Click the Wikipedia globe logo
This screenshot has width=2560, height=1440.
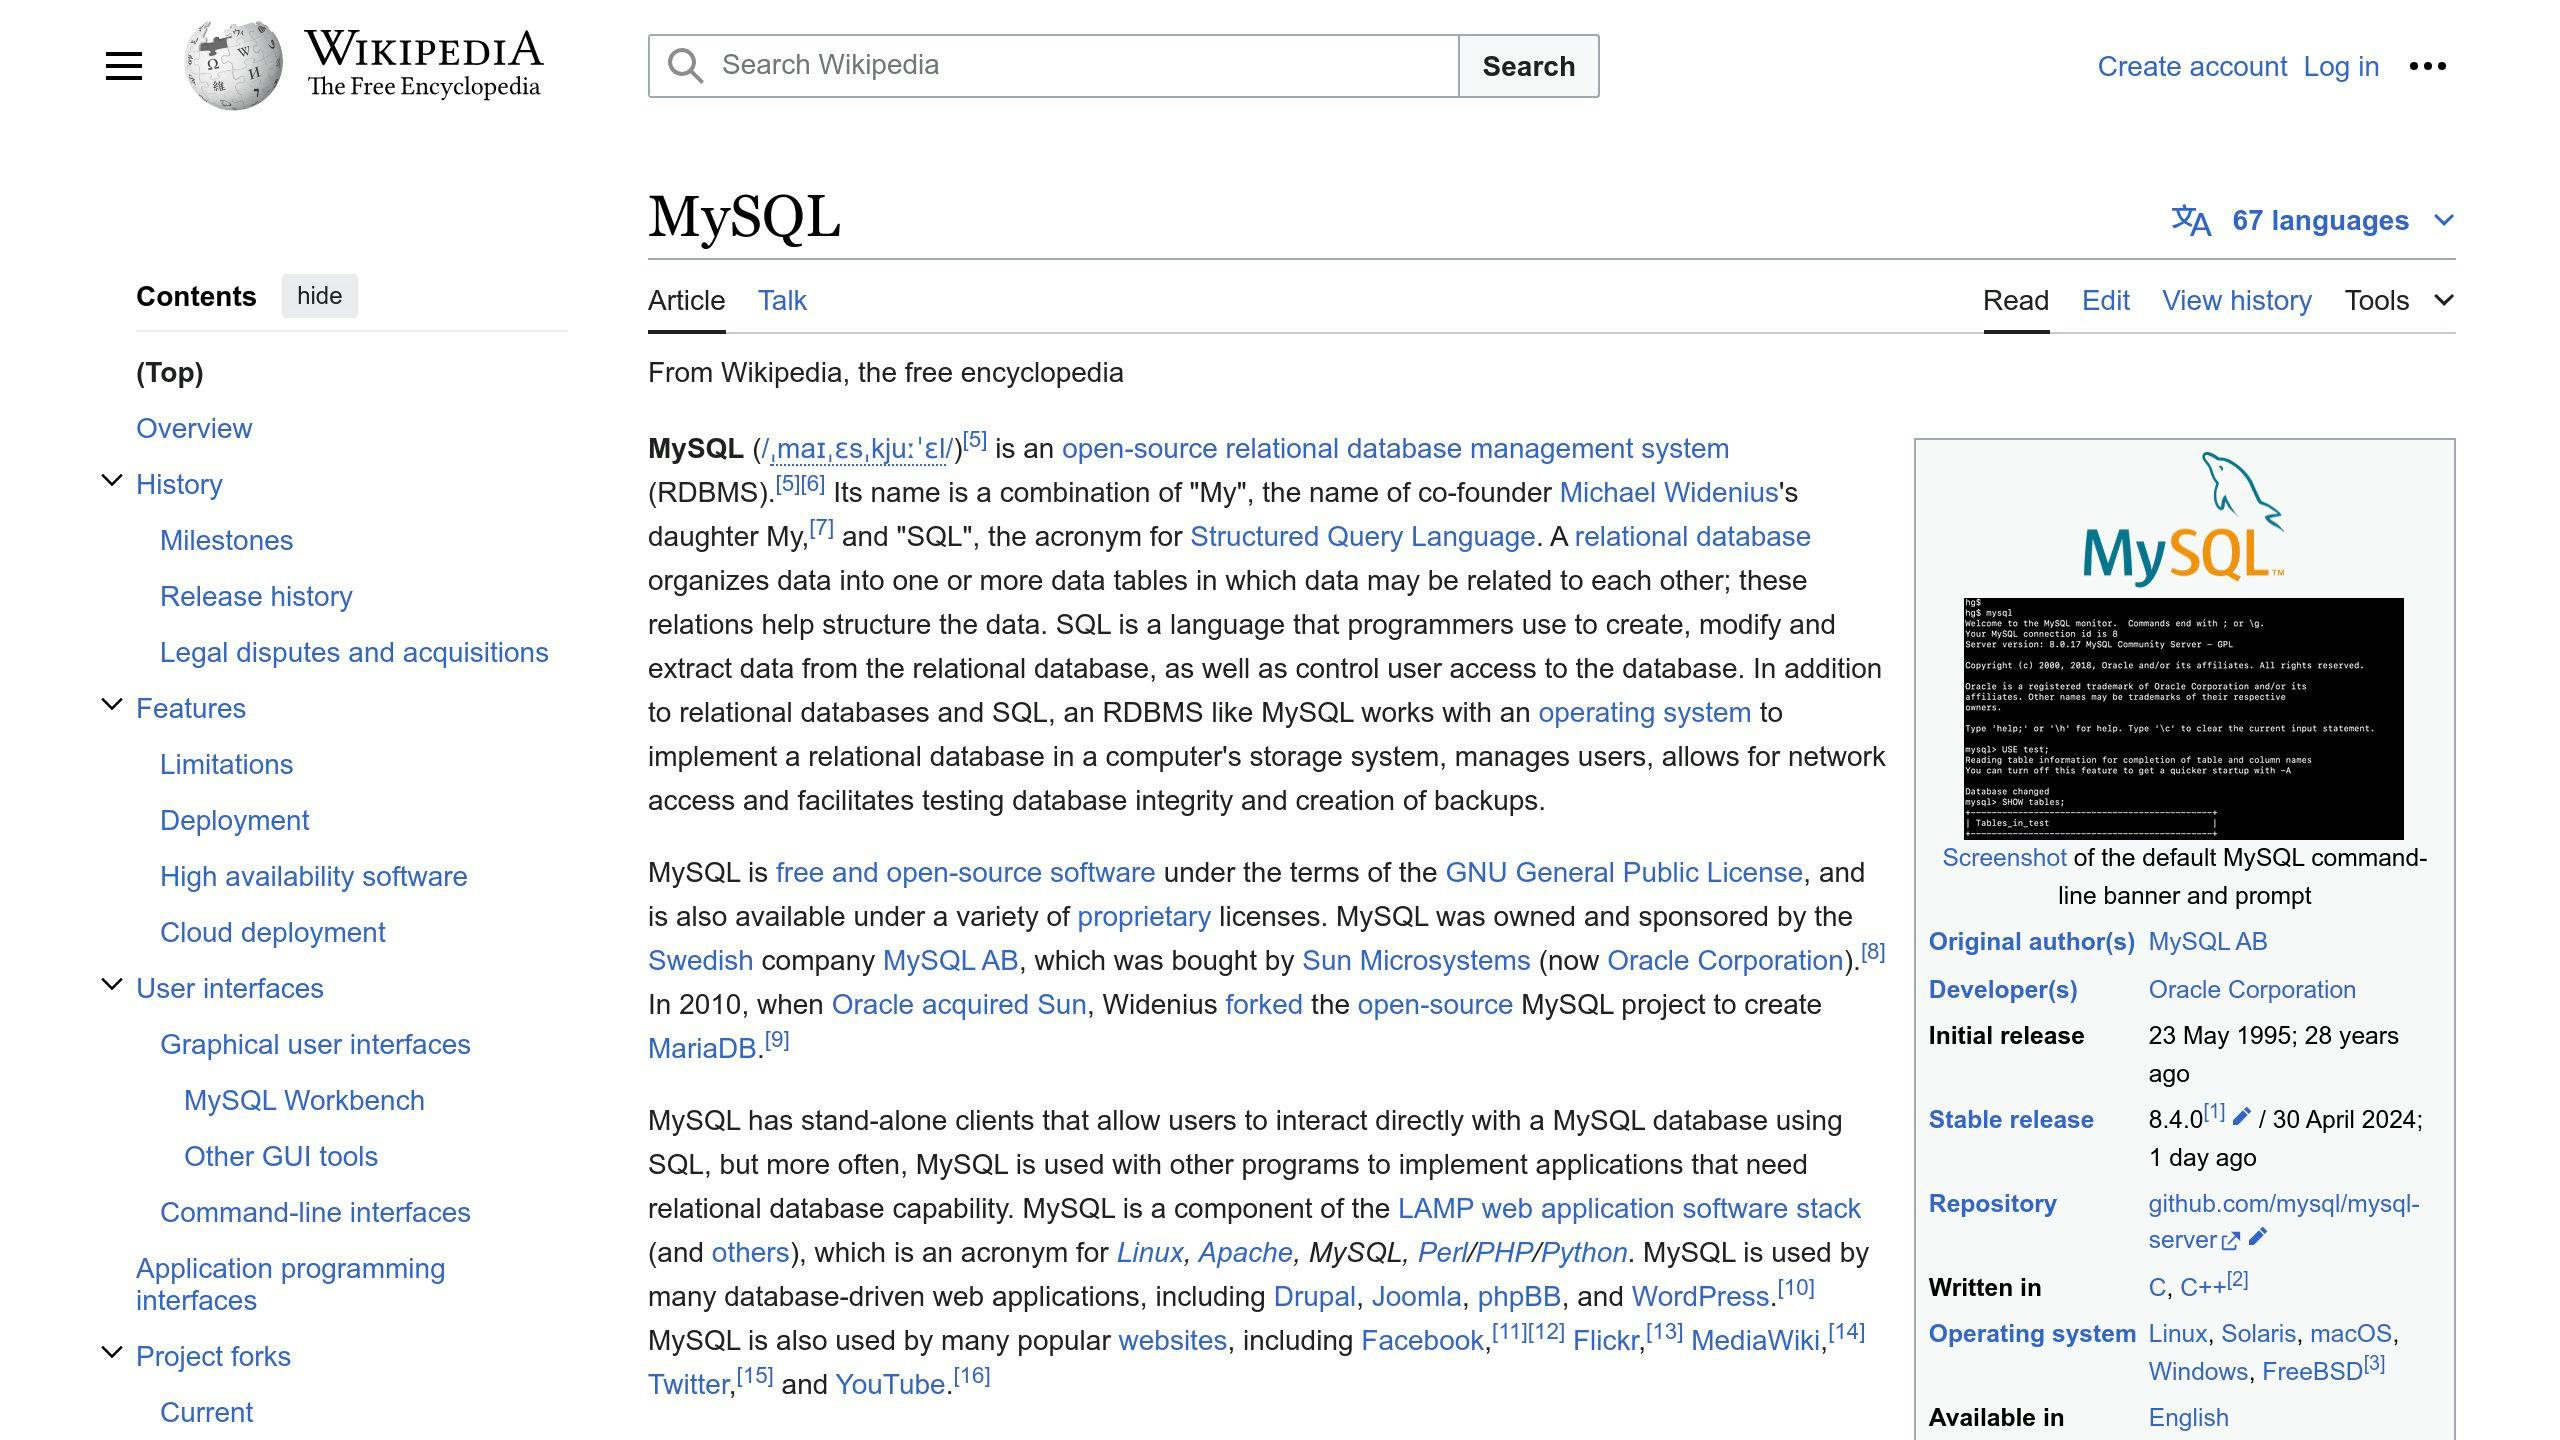[233, 66]
